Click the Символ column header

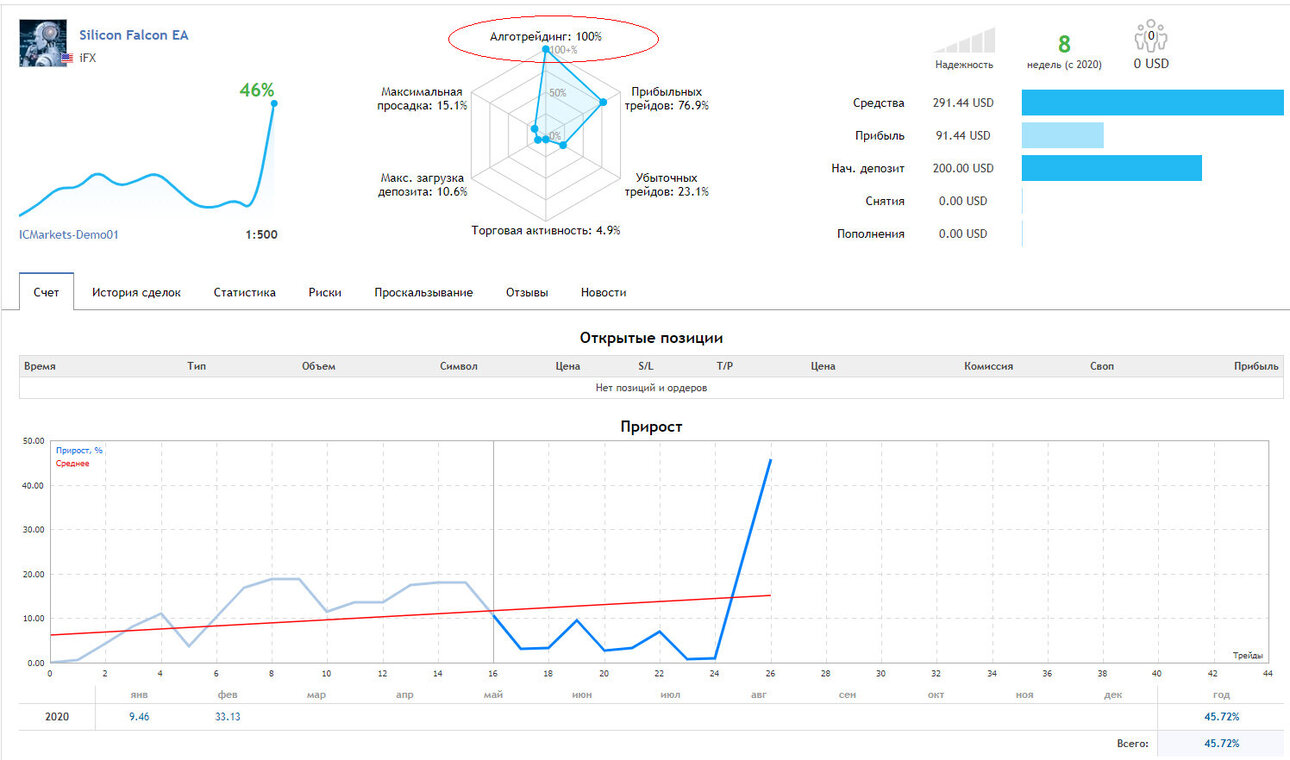[x=459, y=366]
